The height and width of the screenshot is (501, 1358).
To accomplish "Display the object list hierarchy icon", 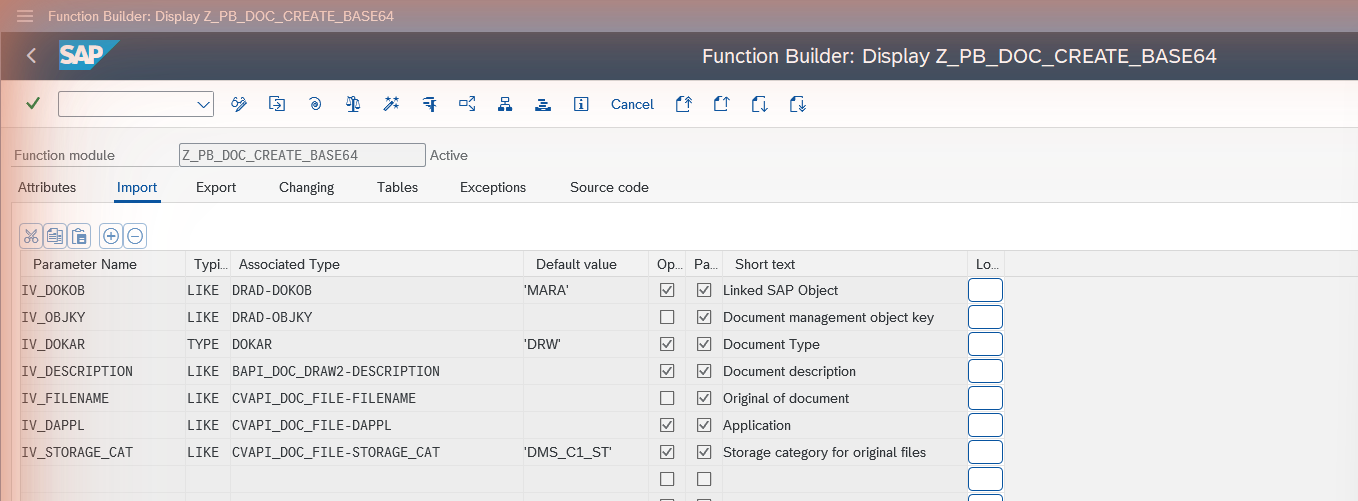I will (505, 104).
